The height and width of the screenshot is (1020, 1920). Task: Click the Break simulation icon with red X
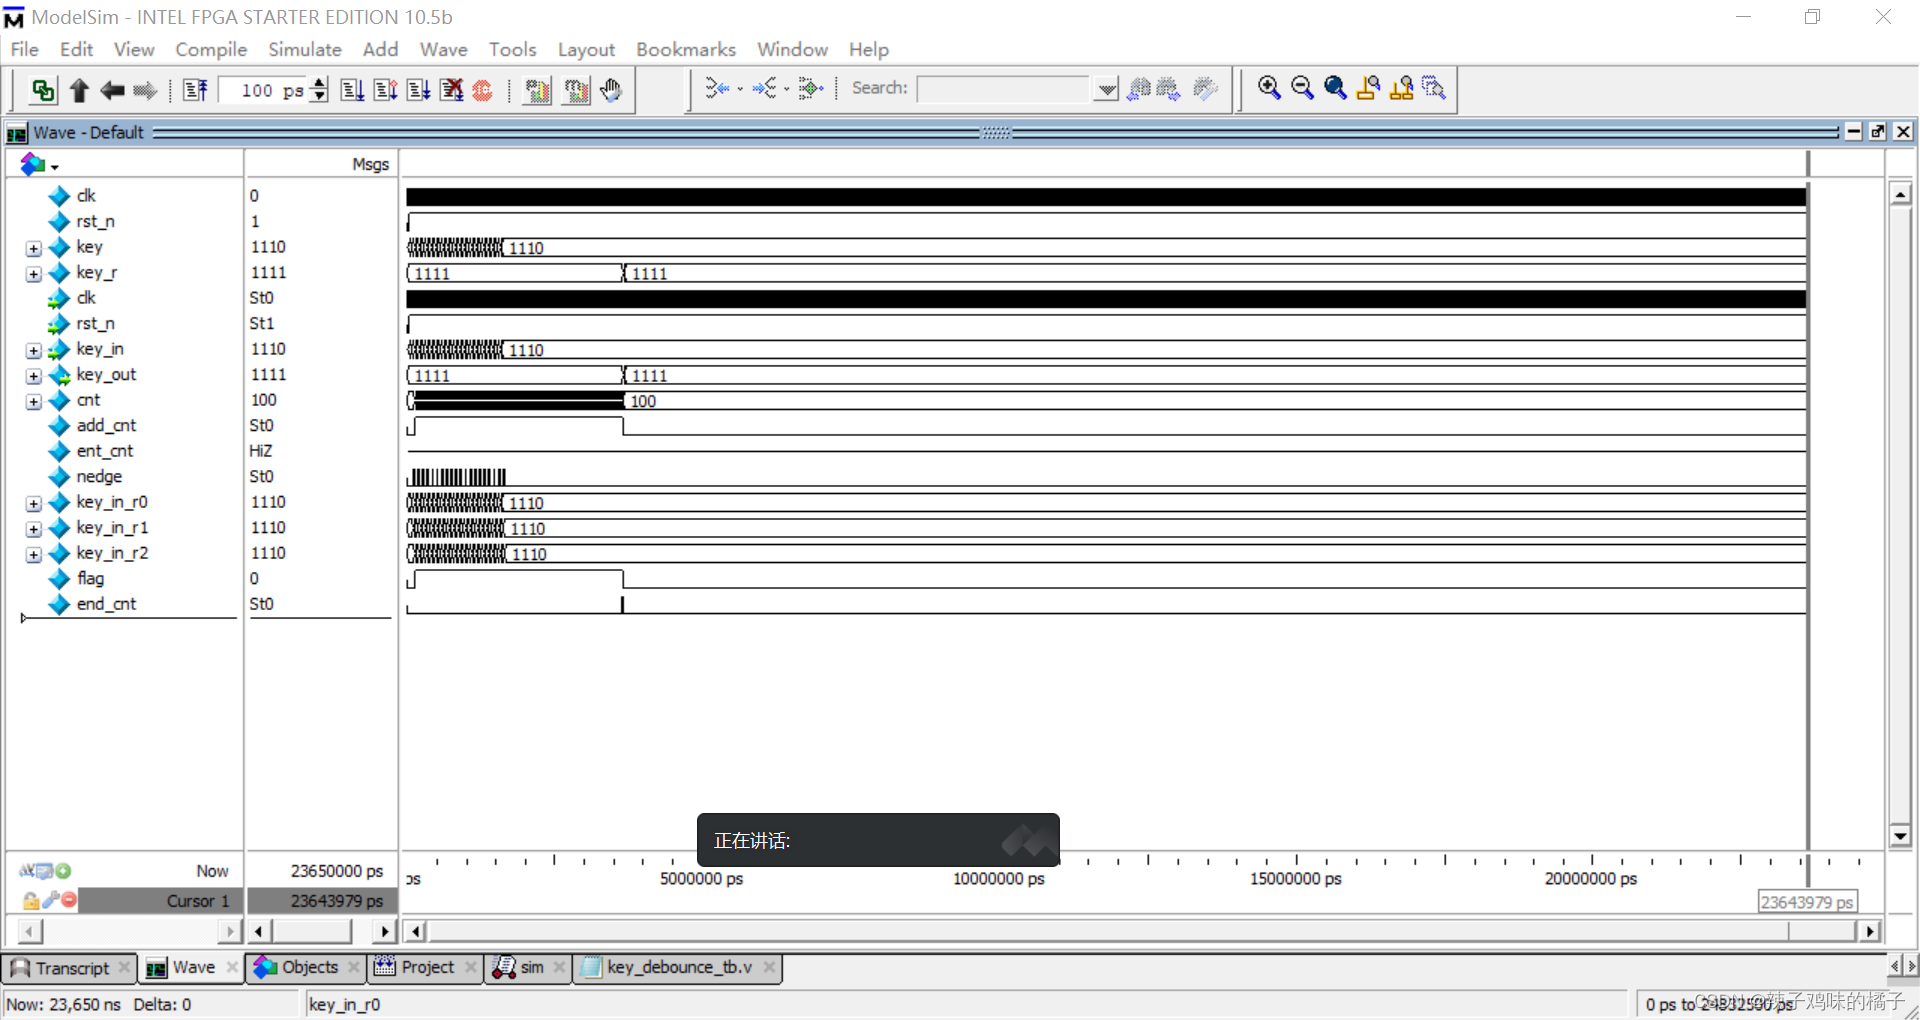point(452,90)
